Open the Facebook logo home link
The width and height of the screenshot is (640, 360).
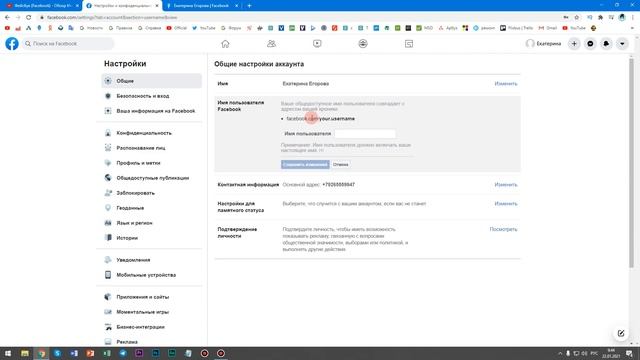12,44
